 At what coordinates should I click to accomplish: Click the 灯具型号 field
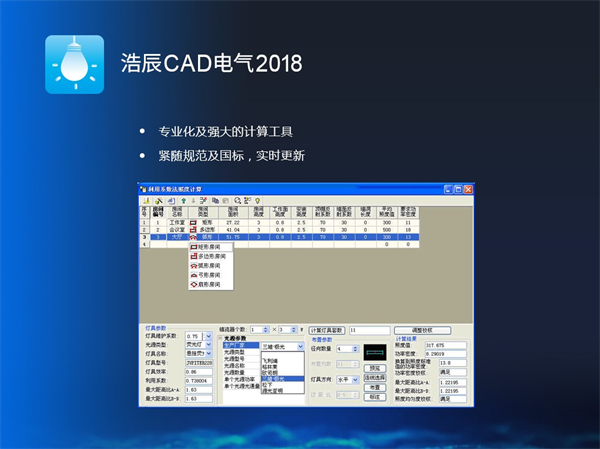click(x=199, y=362)
